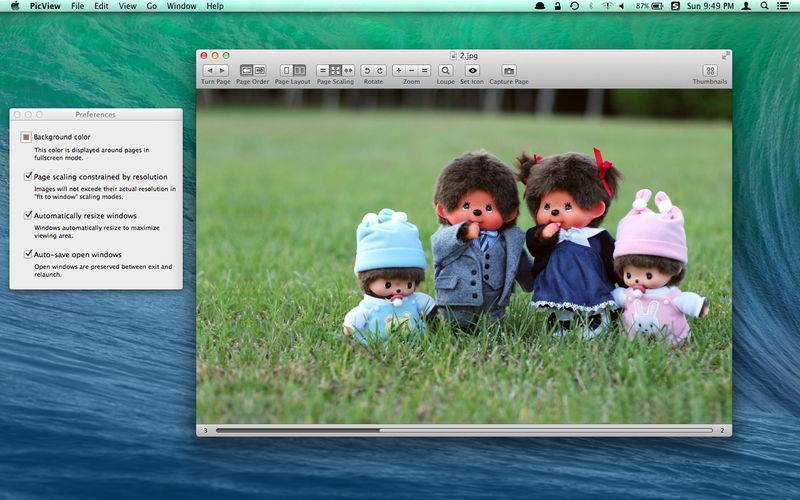Click the Sun 9:49 PM clock
Image resolution: width=800 pixels, height=500 pixels.
point(710,6)
